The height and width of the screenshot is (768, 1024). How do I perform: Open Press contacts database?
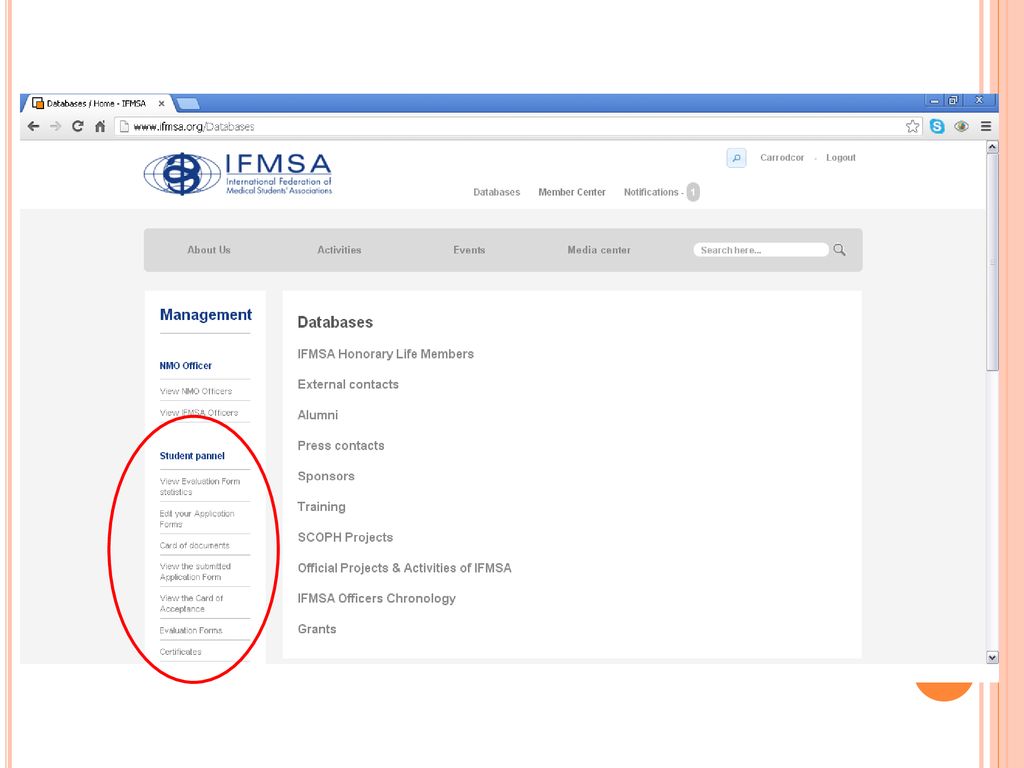(x=341, y=446)
